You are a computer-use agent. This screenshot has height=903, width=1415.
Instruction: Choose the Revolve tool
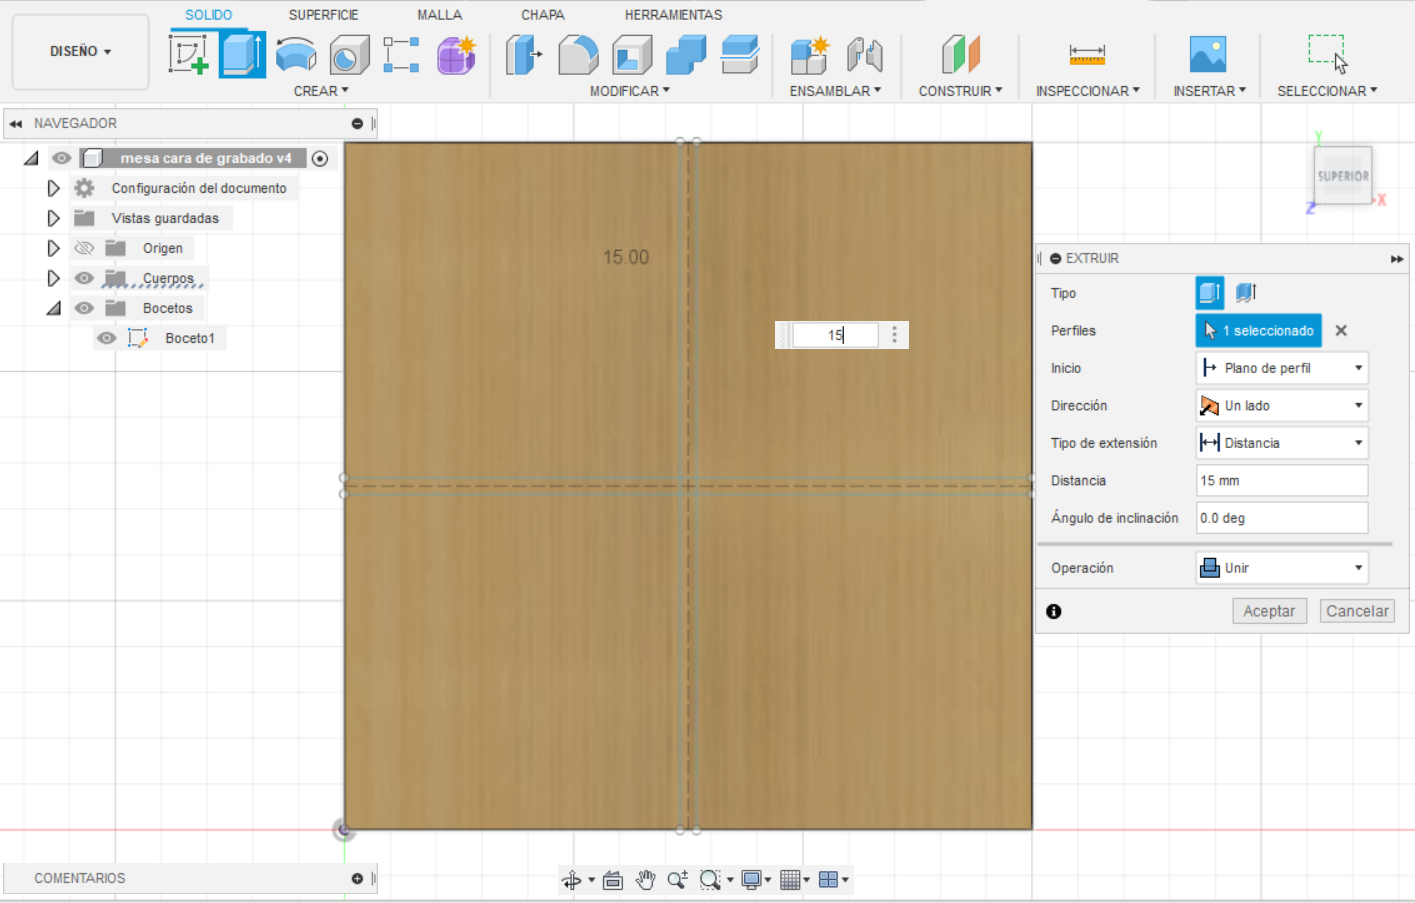point(296,54)
